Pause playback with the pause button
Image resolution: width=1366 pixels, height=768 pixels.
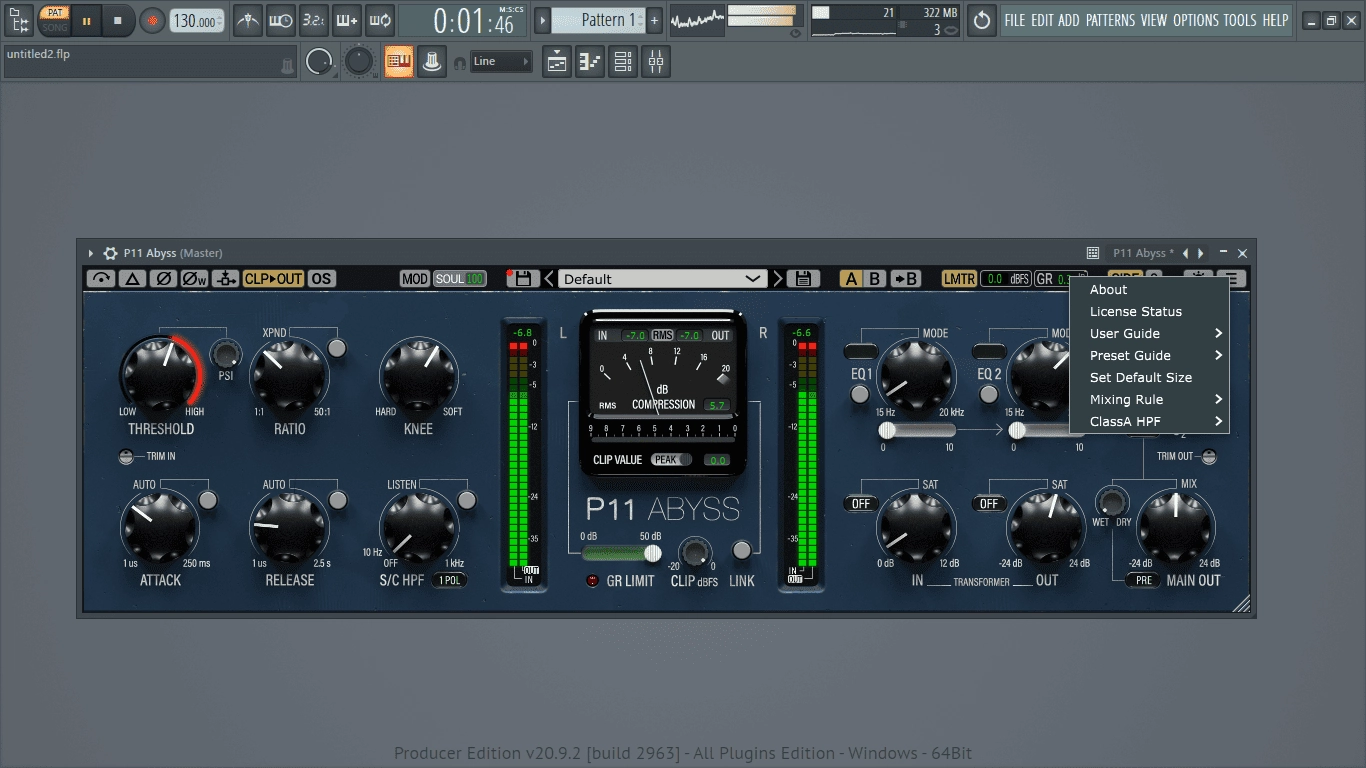pos(86,20)
